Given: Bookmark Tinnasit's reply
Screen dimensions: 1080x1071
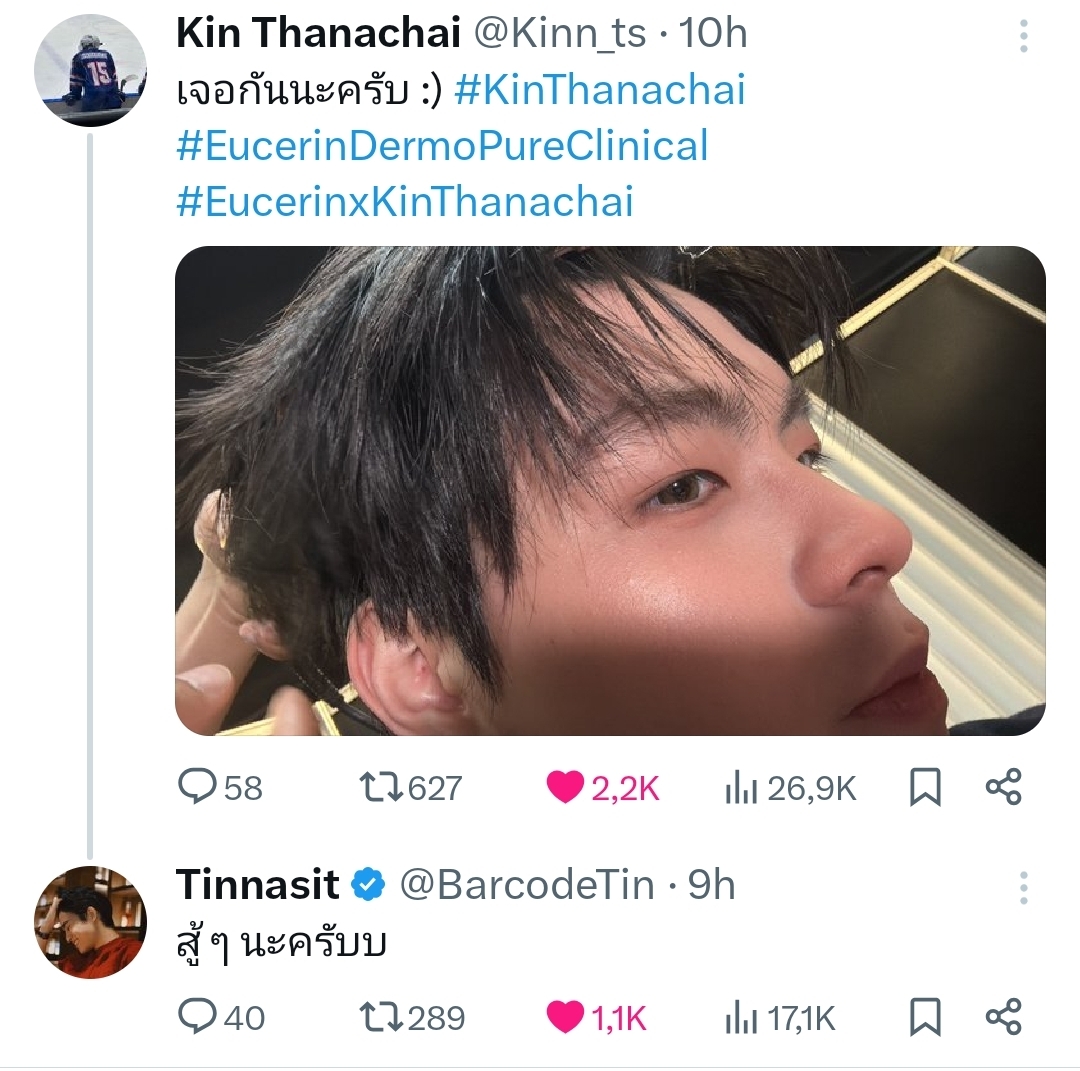Looking at the screenshot, I should coord(925,1018).
